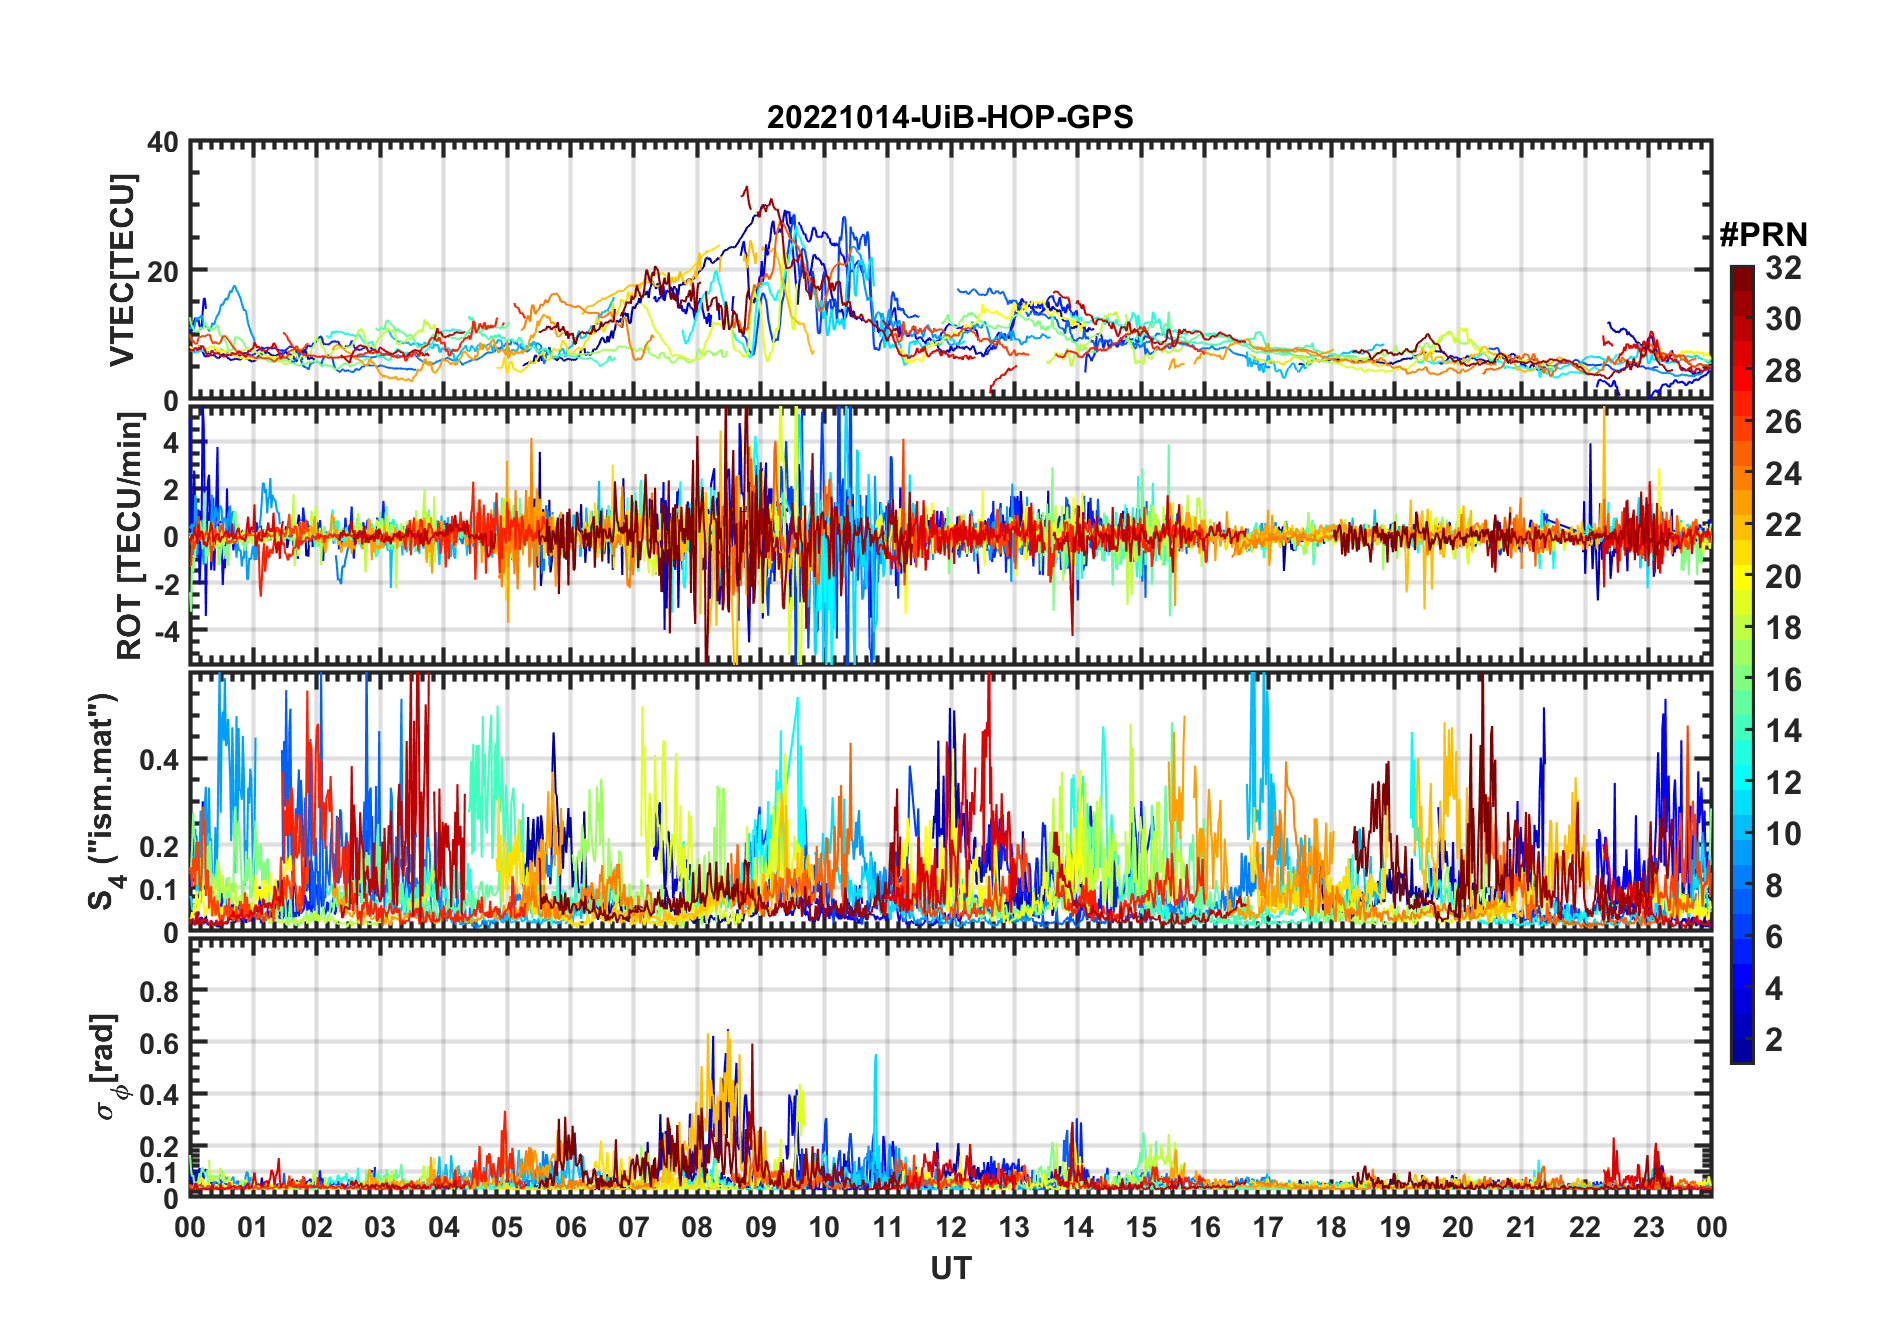Click the S4 ("ism.mat") y-axis label

[x=105, y=801]
